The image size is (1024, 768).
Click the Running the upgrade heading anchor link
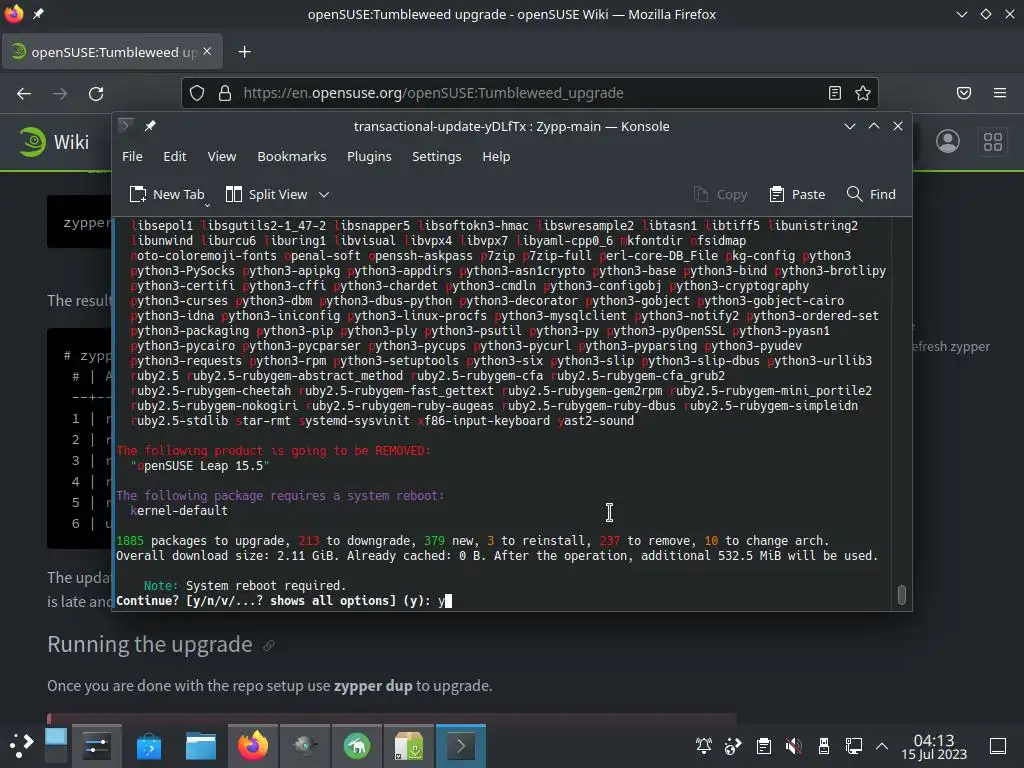point(268,646)
